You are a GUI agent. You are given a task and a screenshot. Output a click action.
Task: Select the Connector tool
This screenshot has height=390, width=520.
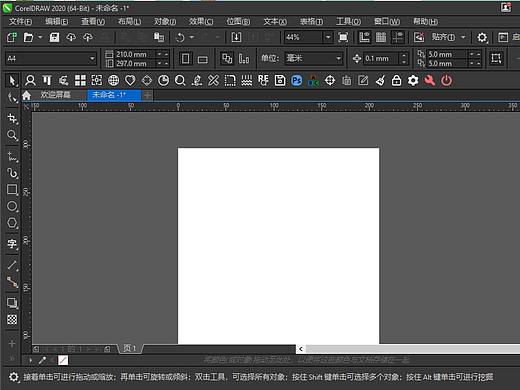point(12,282)
